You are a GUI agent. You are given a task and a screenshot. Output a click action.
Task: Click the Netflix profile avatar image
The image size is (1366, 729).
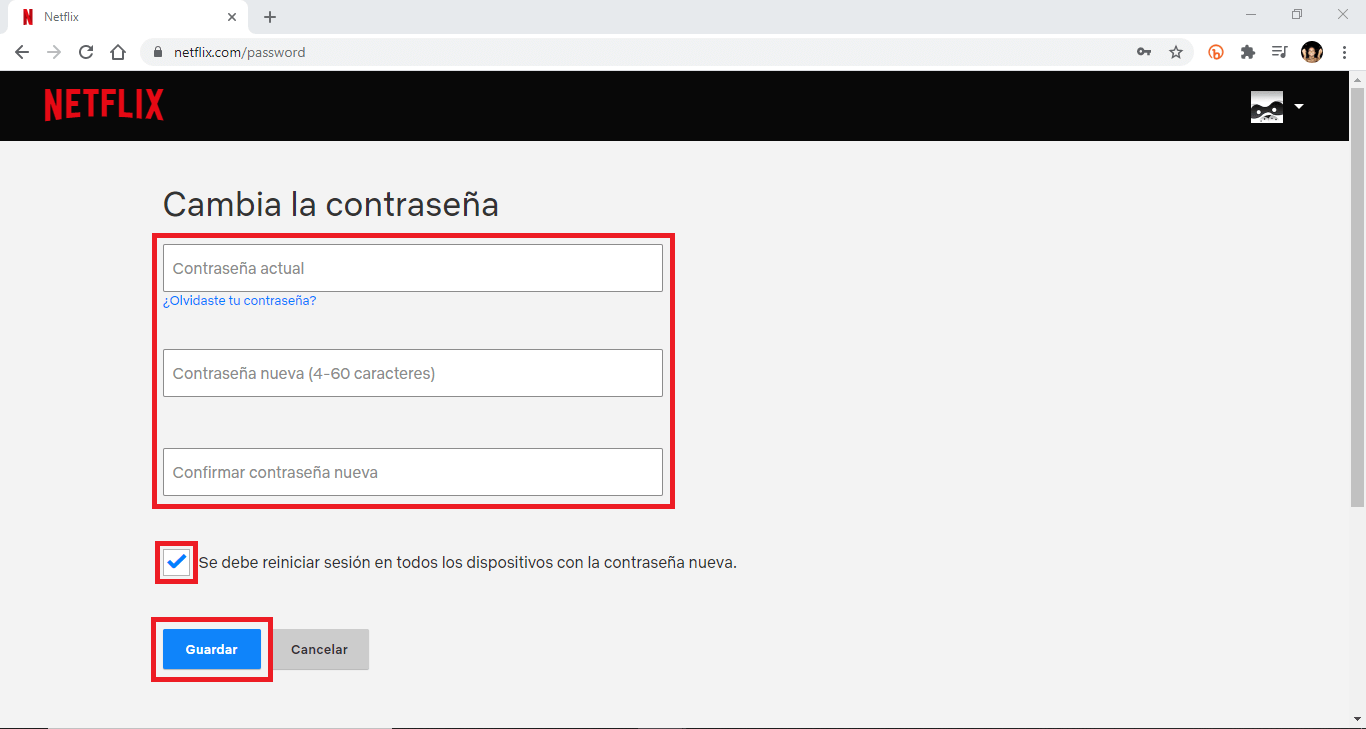pos(1266,106)
